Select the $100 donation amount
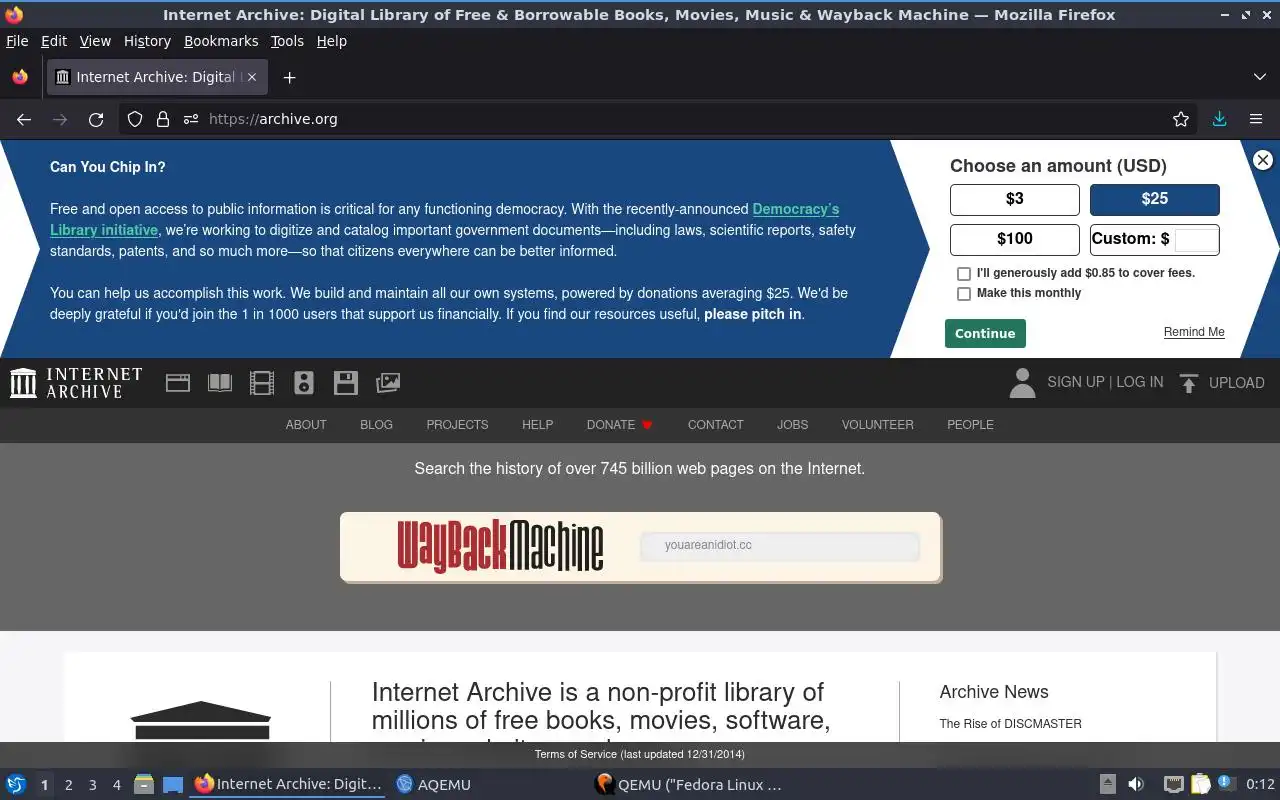1280x800 pixels. pos(1015,239)
